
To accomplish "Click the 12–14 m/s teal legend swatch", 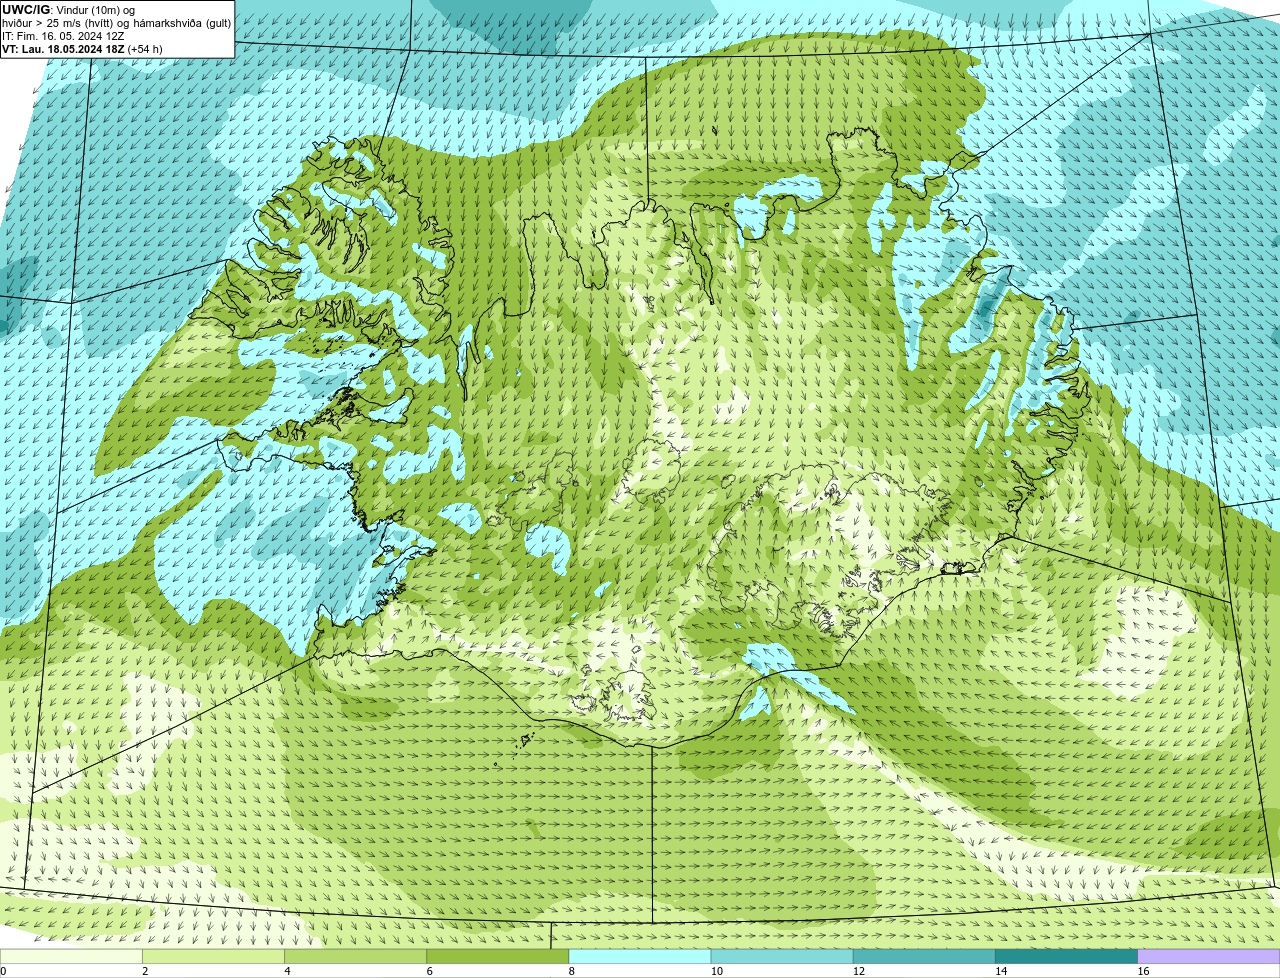I will [924, 957].
